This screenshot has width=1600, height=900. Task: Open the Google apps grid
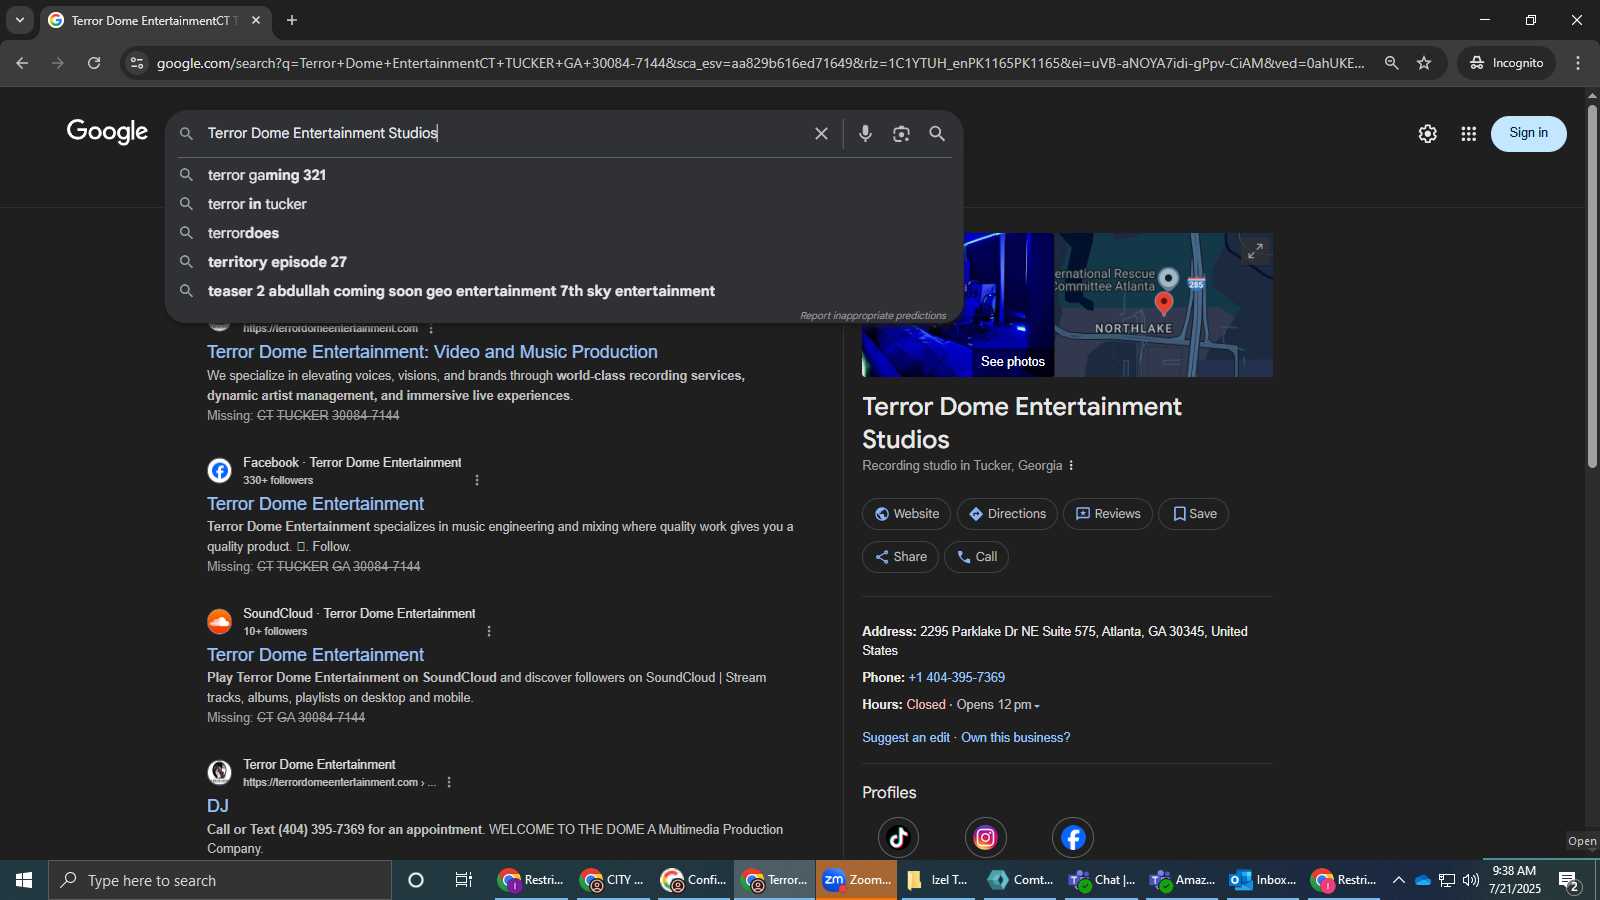tap(1468, 133)
